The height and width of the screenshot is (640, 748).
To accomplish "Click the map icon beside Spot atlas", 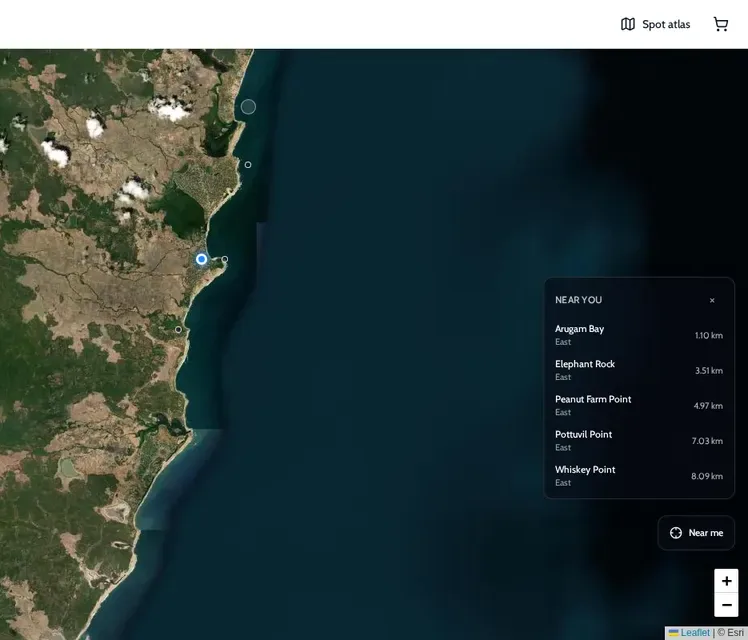I will click(628, 24).
